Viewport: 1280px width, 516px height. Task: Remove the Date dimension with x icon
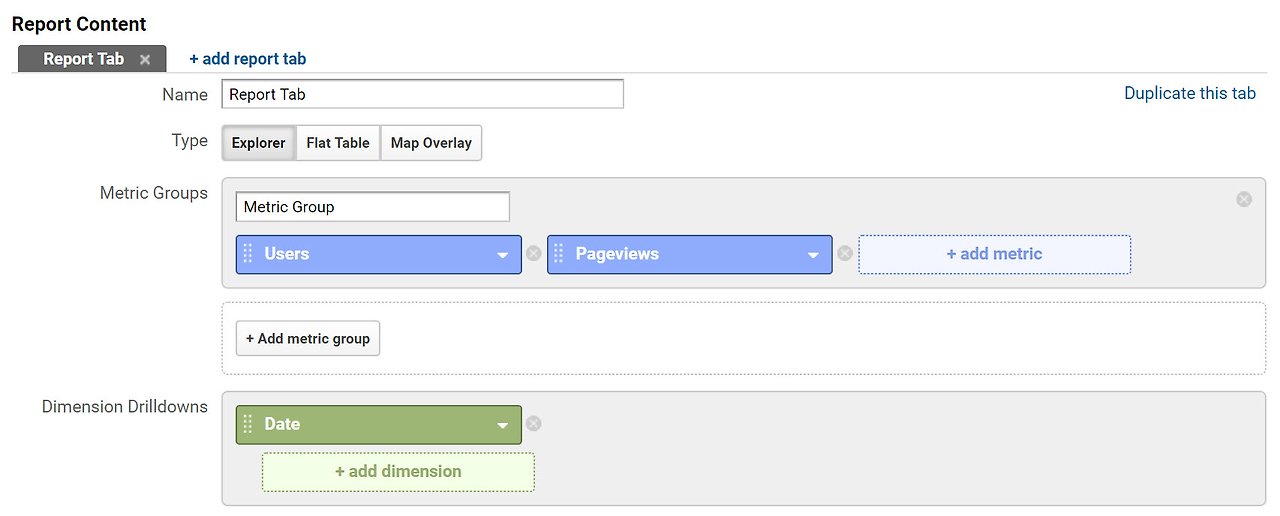[534, 424]
